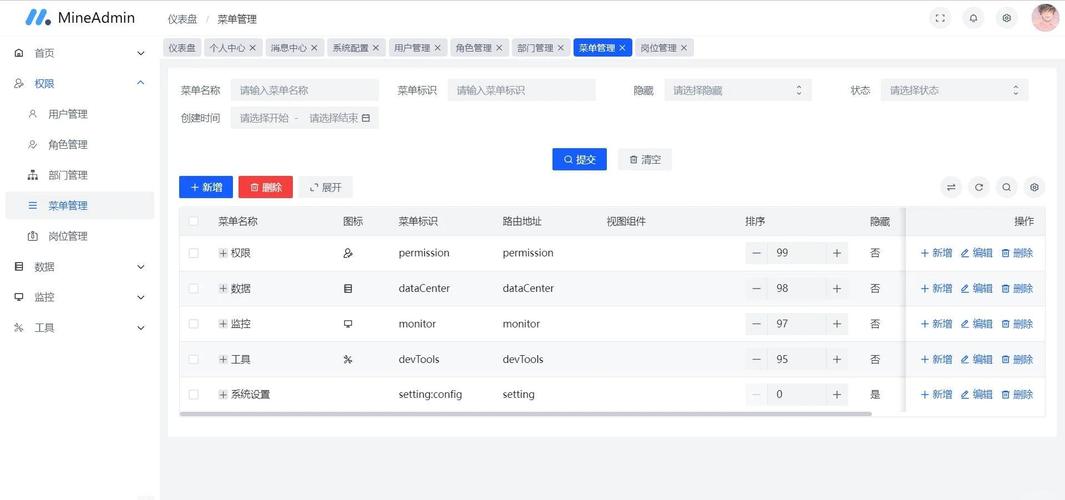
Task: Open the 状态 select dropdown
Action: [954, 90]
